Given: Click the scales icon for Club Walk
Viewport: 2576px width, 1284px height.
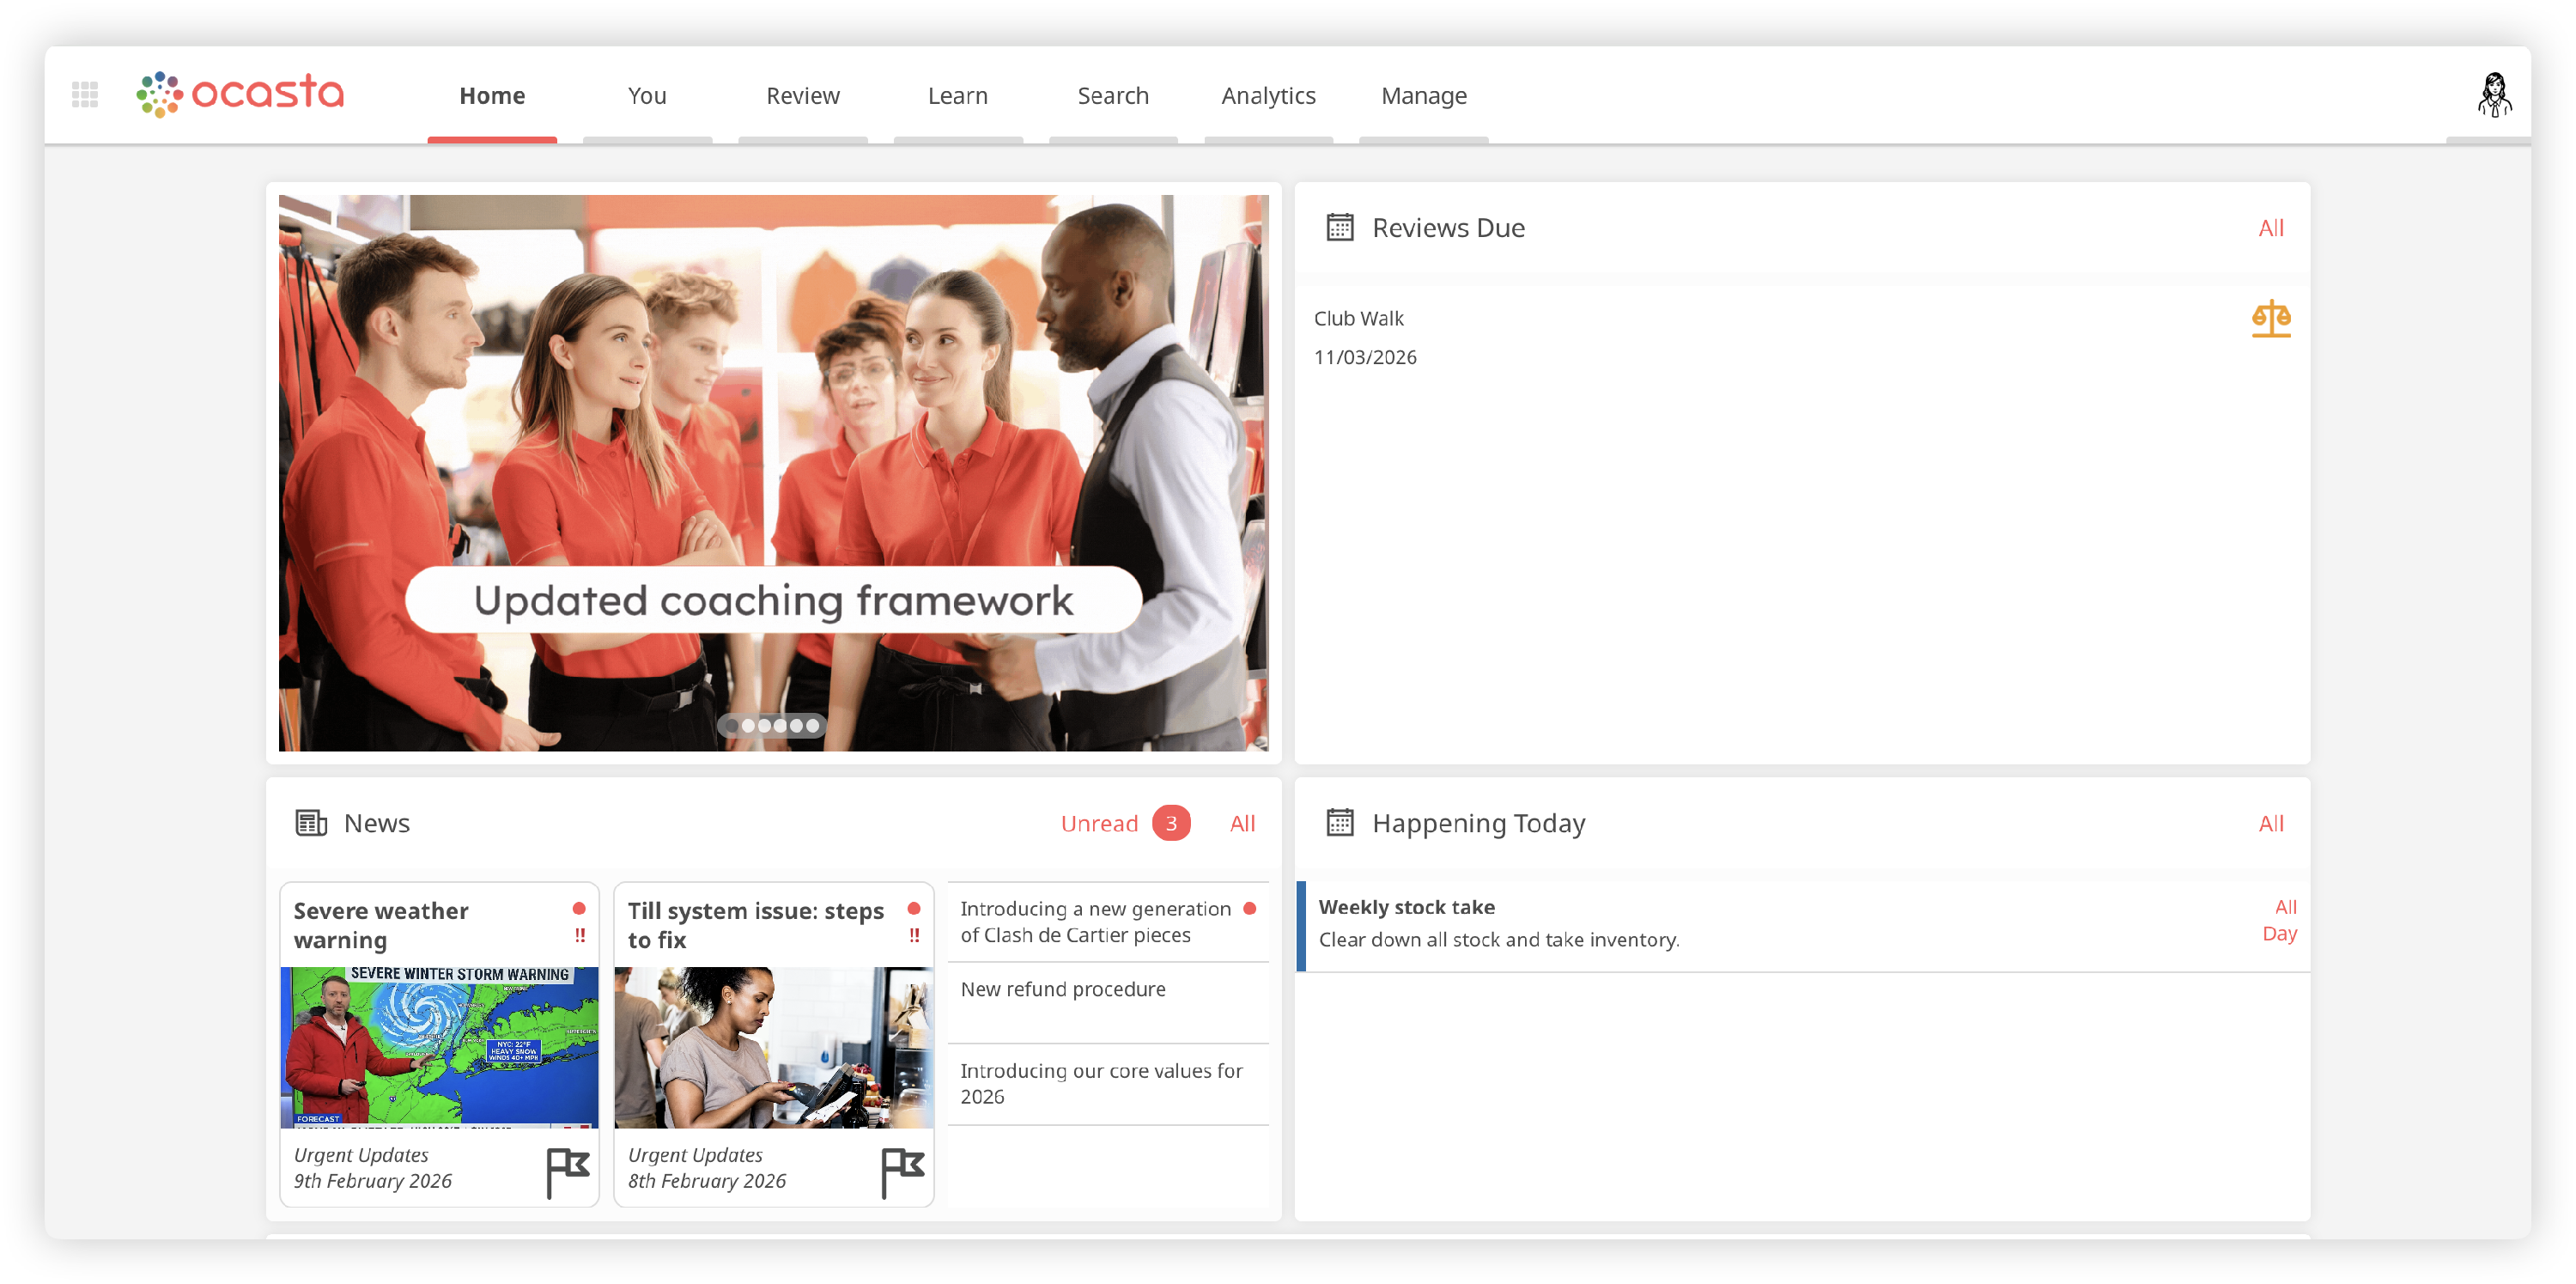Looking at the screenshot, I should click(2270, 319).
